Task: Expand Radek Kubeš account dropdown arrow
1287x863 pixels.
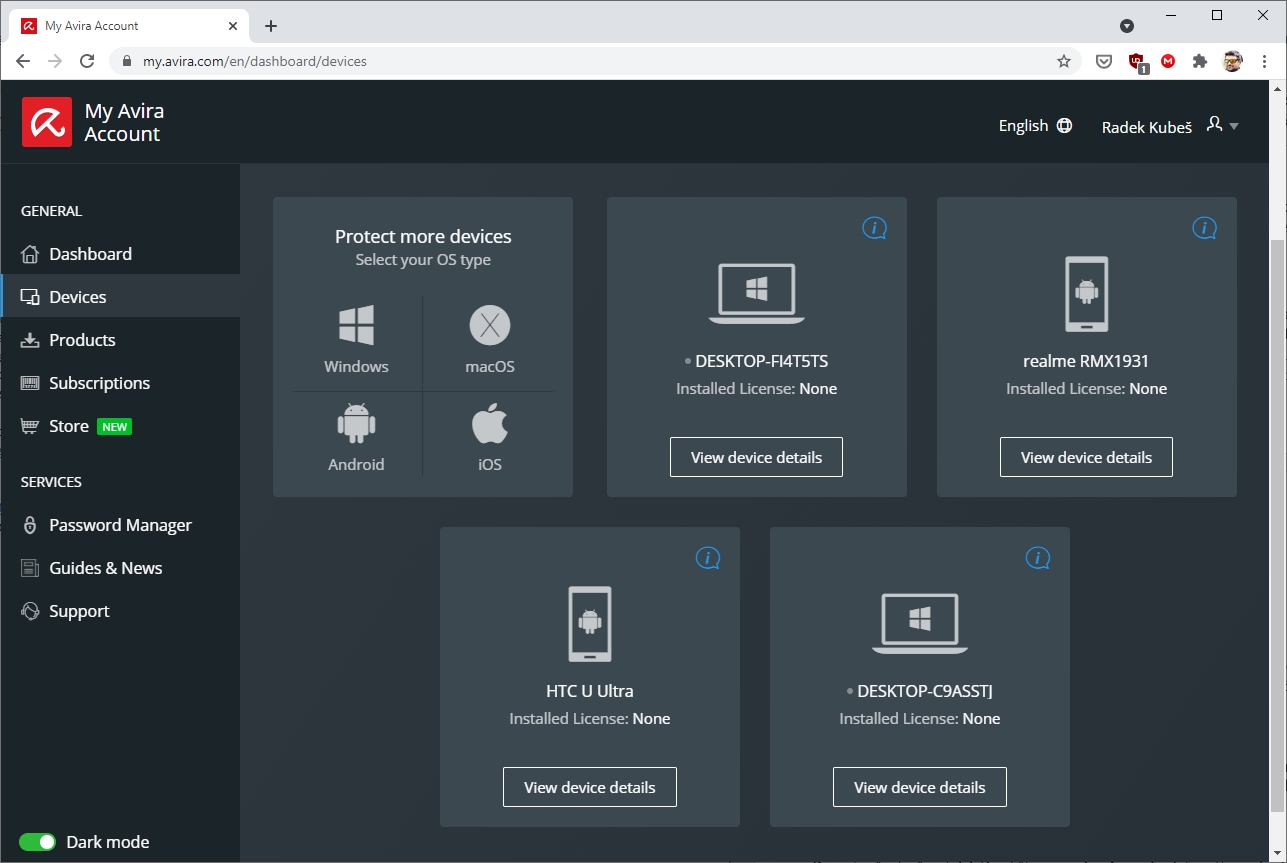Action: 1234,126
